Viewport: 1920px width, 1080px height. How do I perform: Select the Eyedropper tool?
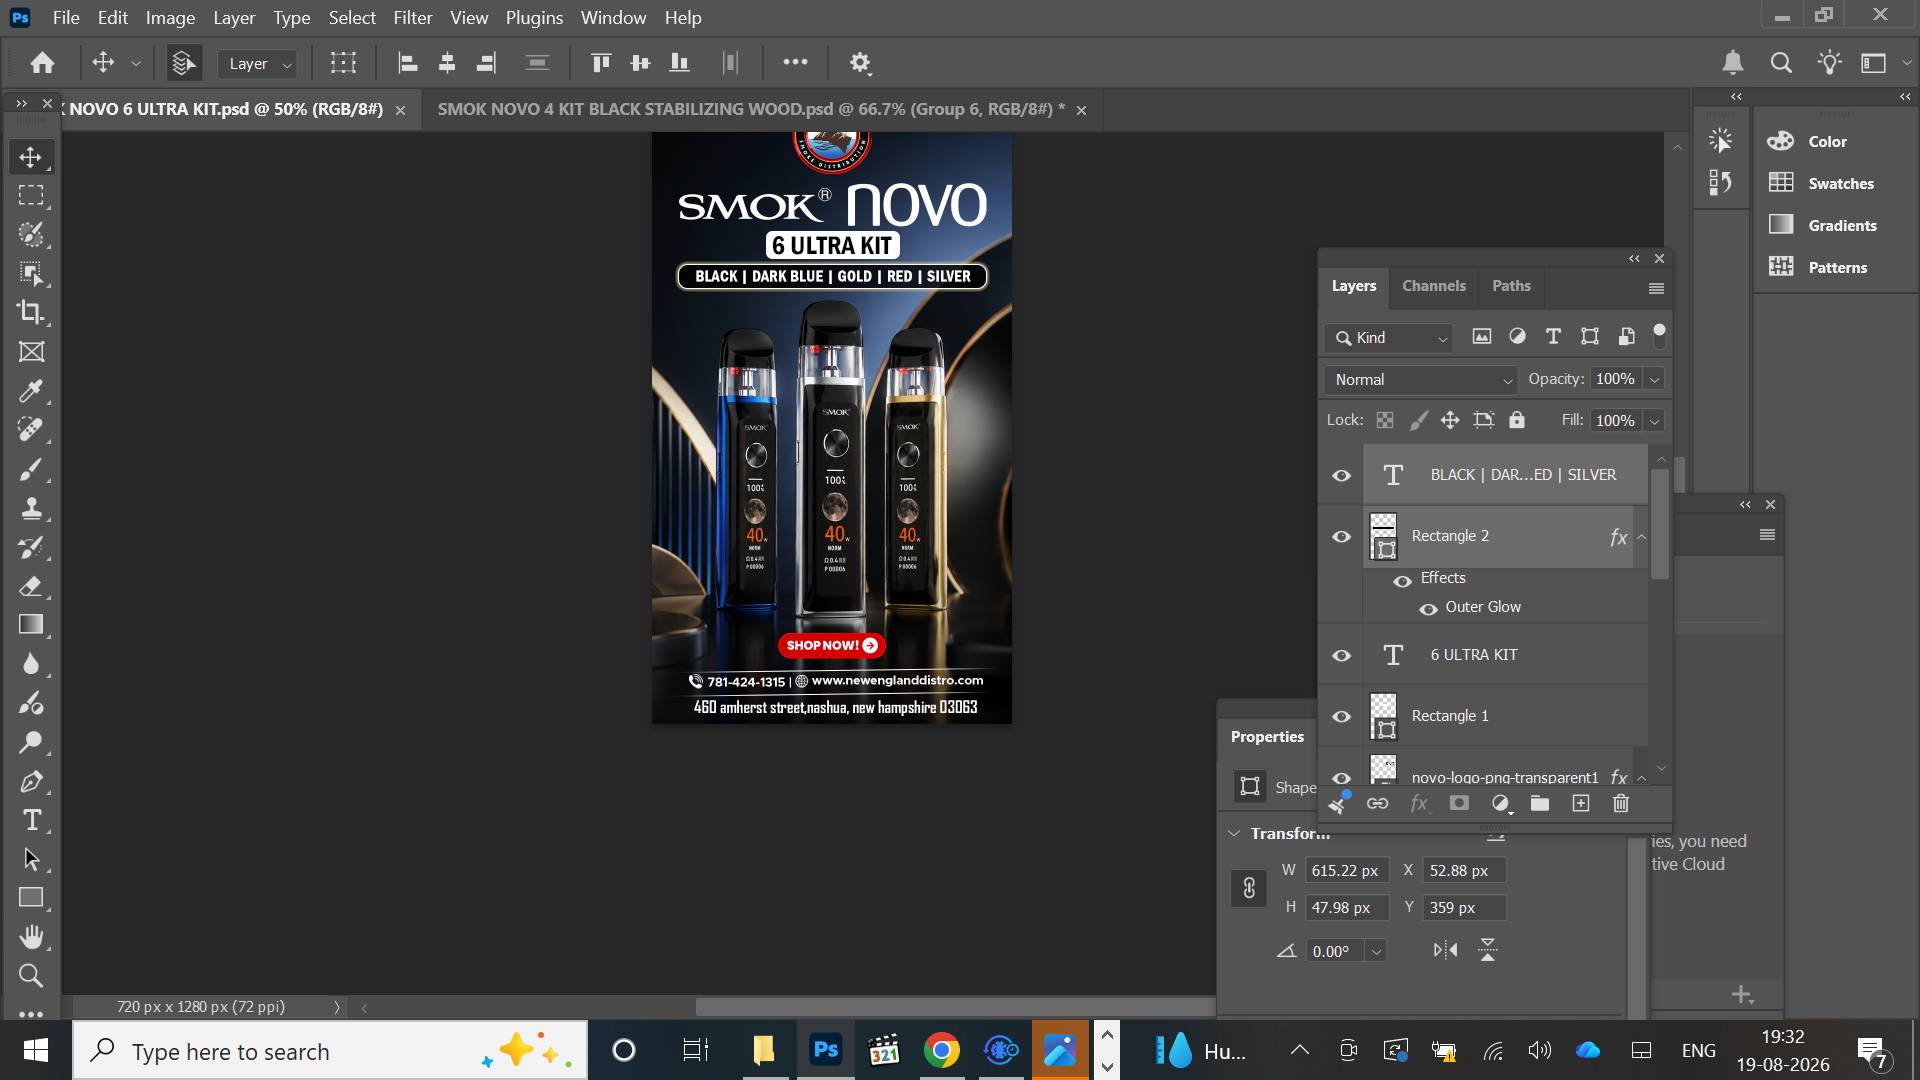click(x=31, y=391)
